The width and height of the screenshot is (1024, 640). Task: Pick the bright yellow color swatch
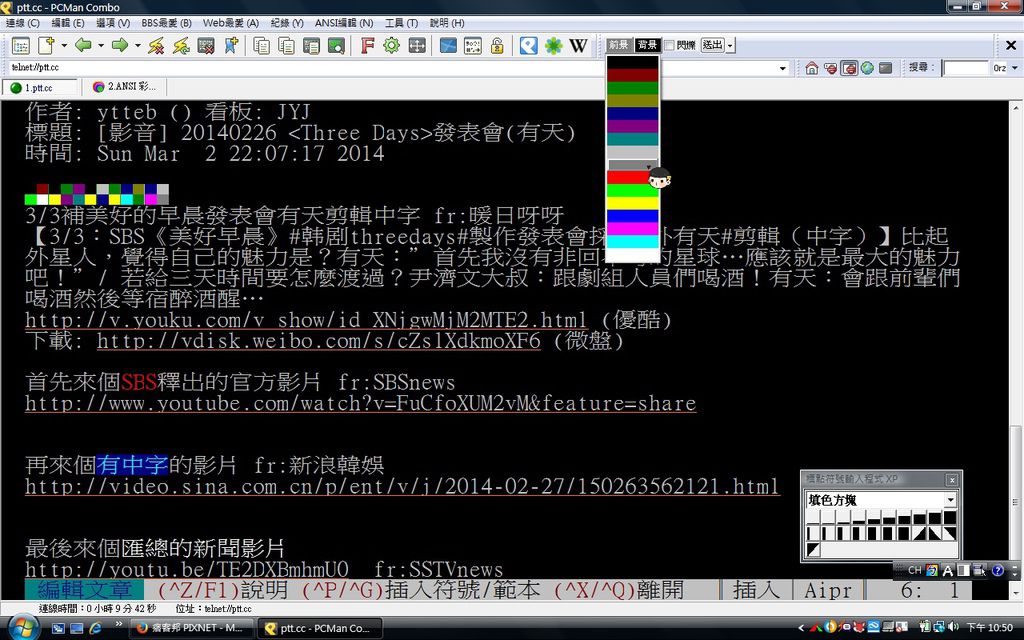(x=633, y=203)
